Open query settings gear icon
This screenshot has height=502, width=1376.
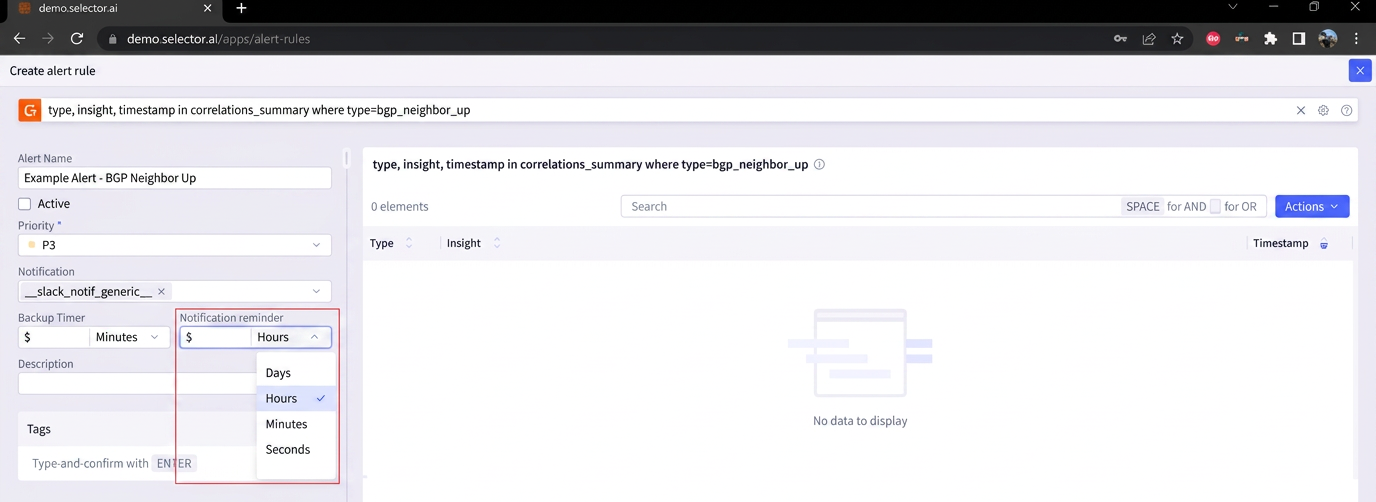tap(1323, 111)
